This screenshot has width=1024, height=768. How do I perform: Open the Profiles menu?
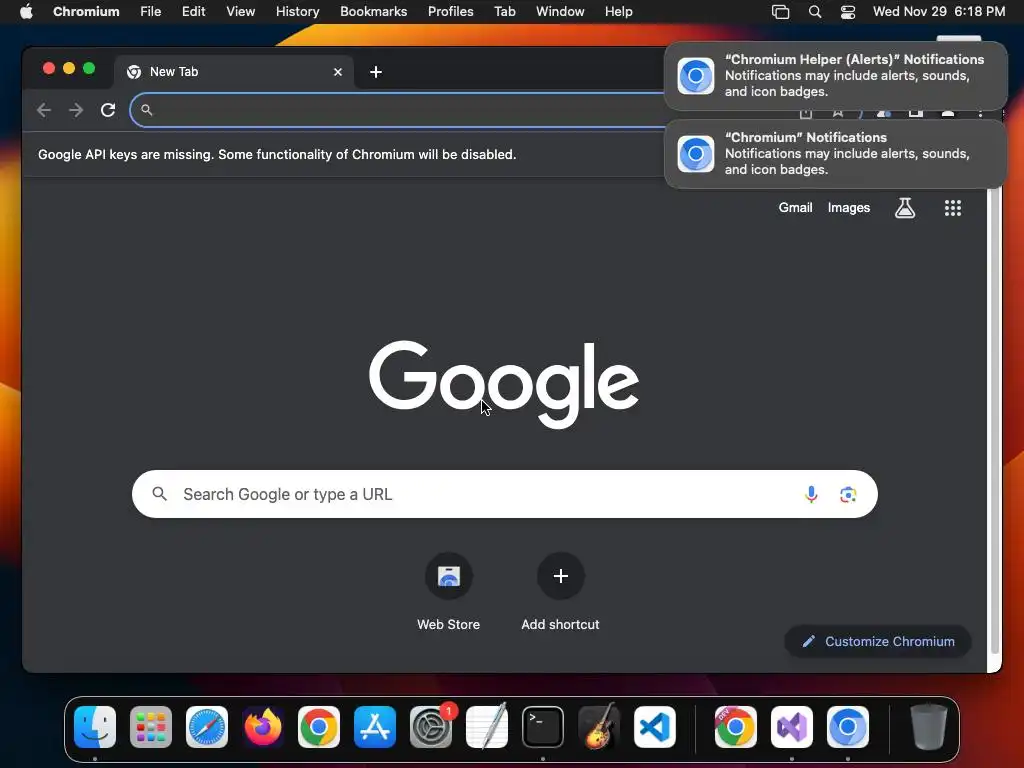point(451,12)
